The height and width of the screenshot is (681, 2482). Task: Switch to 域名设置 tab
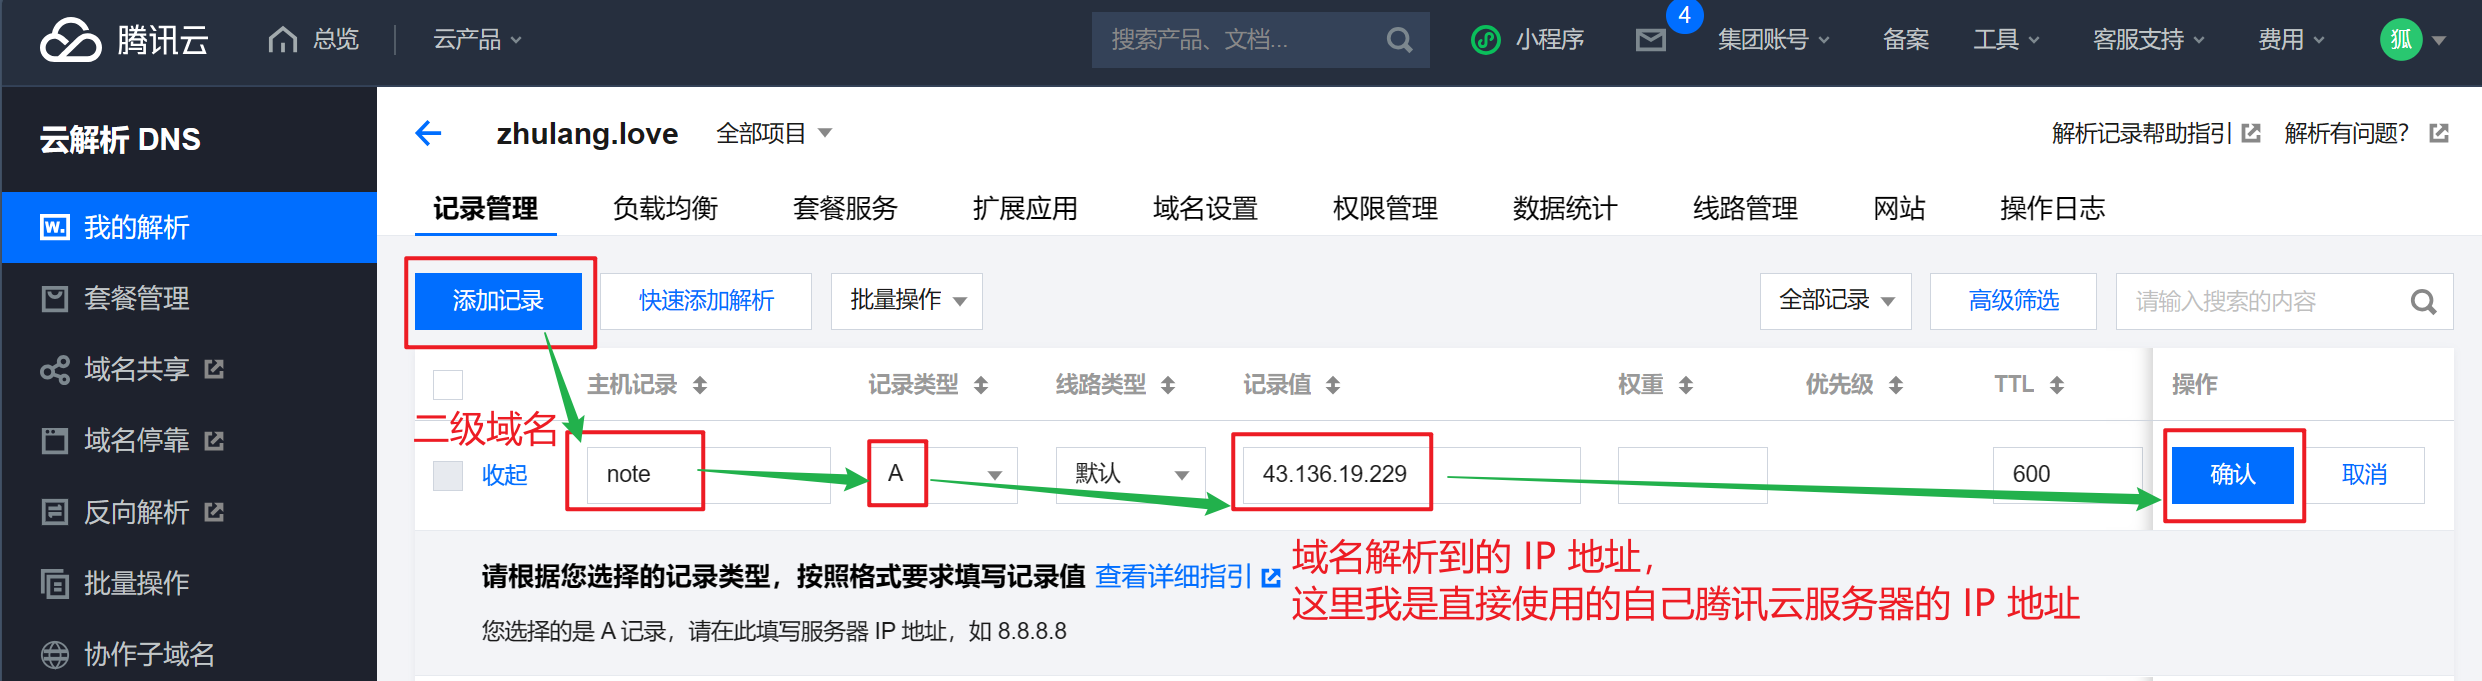point(1206,208)
